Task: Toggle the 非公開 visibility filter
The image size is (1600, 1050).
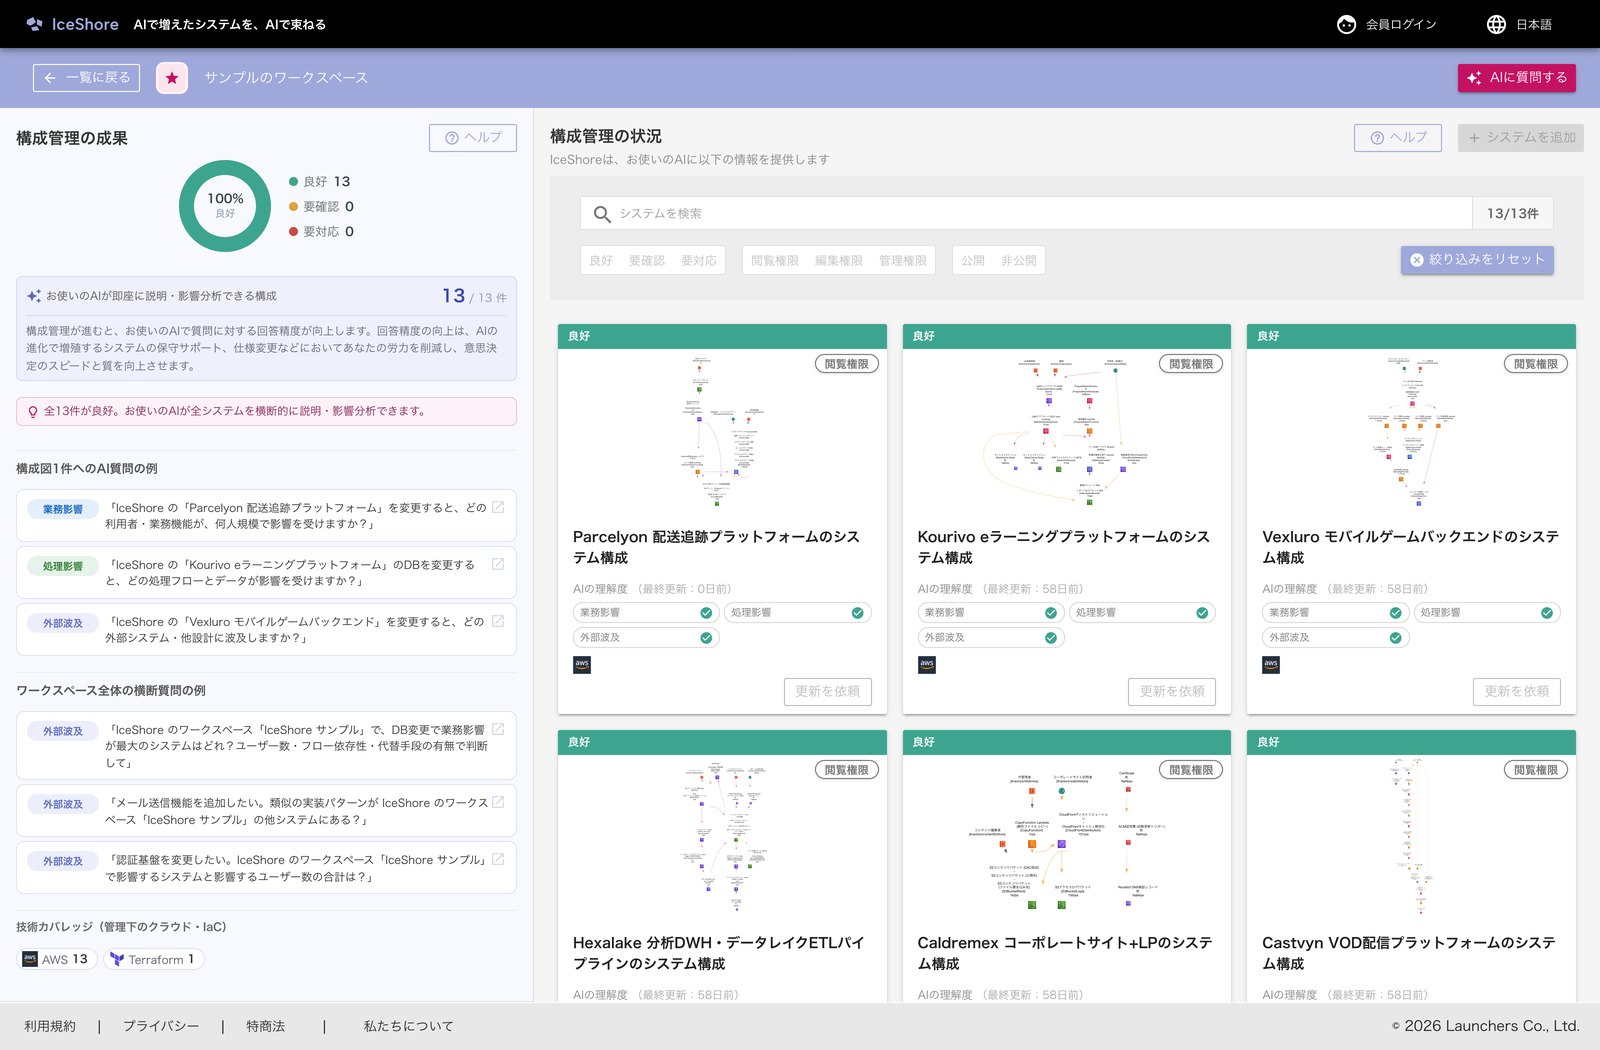Action: tap(1019, 261)
